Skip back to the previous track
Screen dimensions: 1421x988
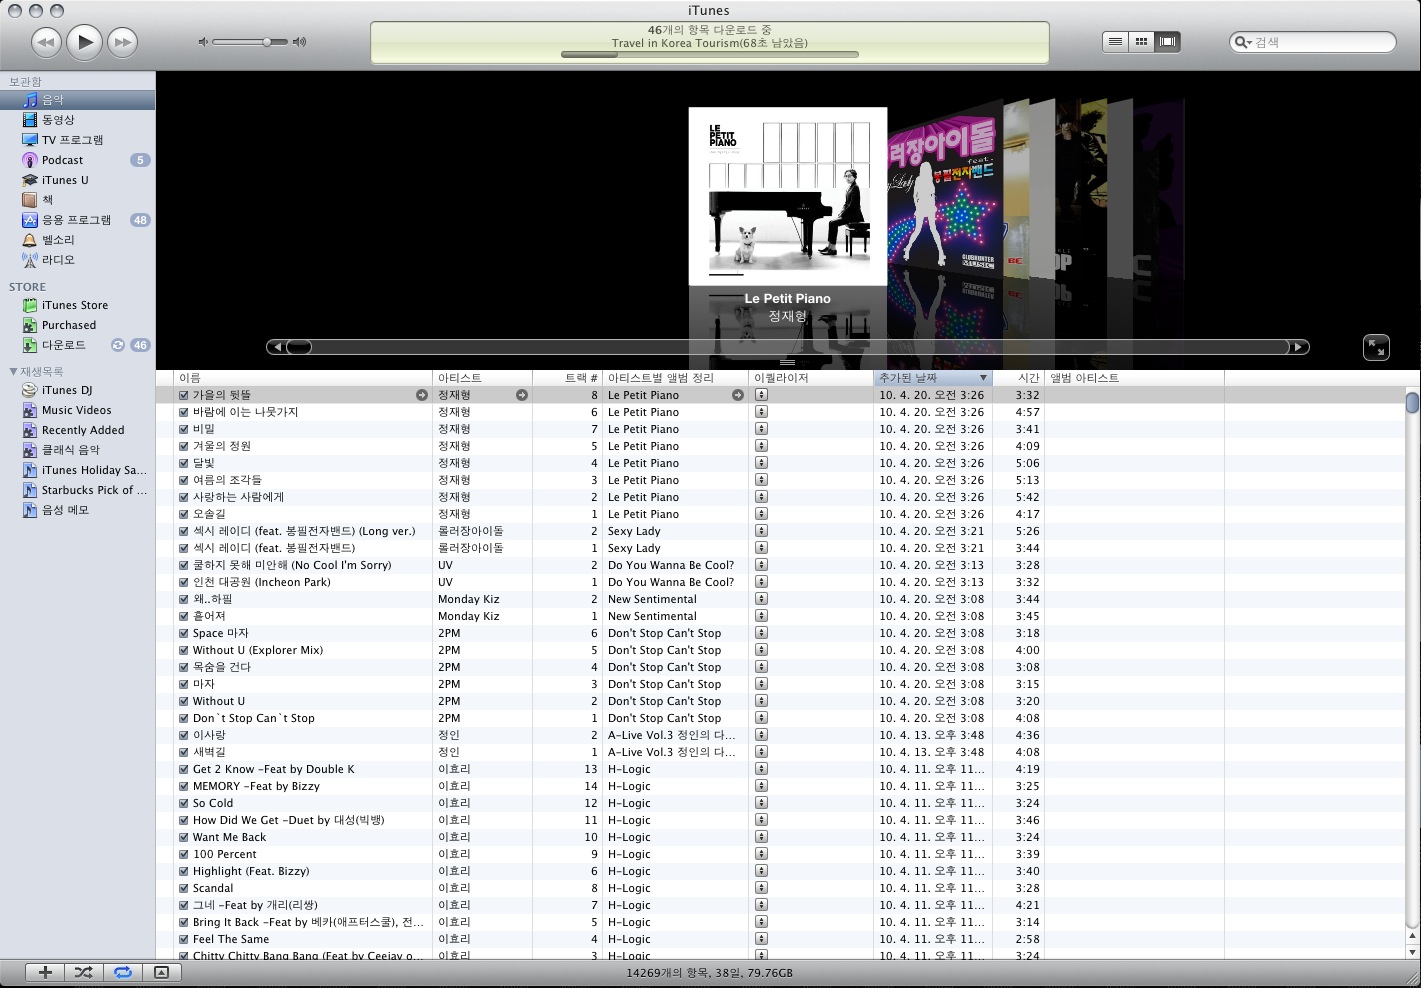(x=46, y=42)
